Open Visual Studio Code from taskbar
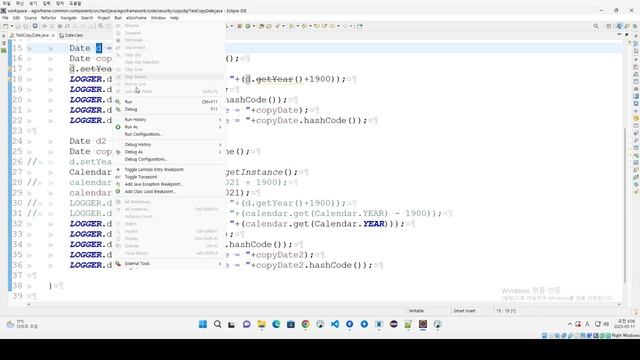Viewport: 640px width, 360px height. (x=335, y=324)
